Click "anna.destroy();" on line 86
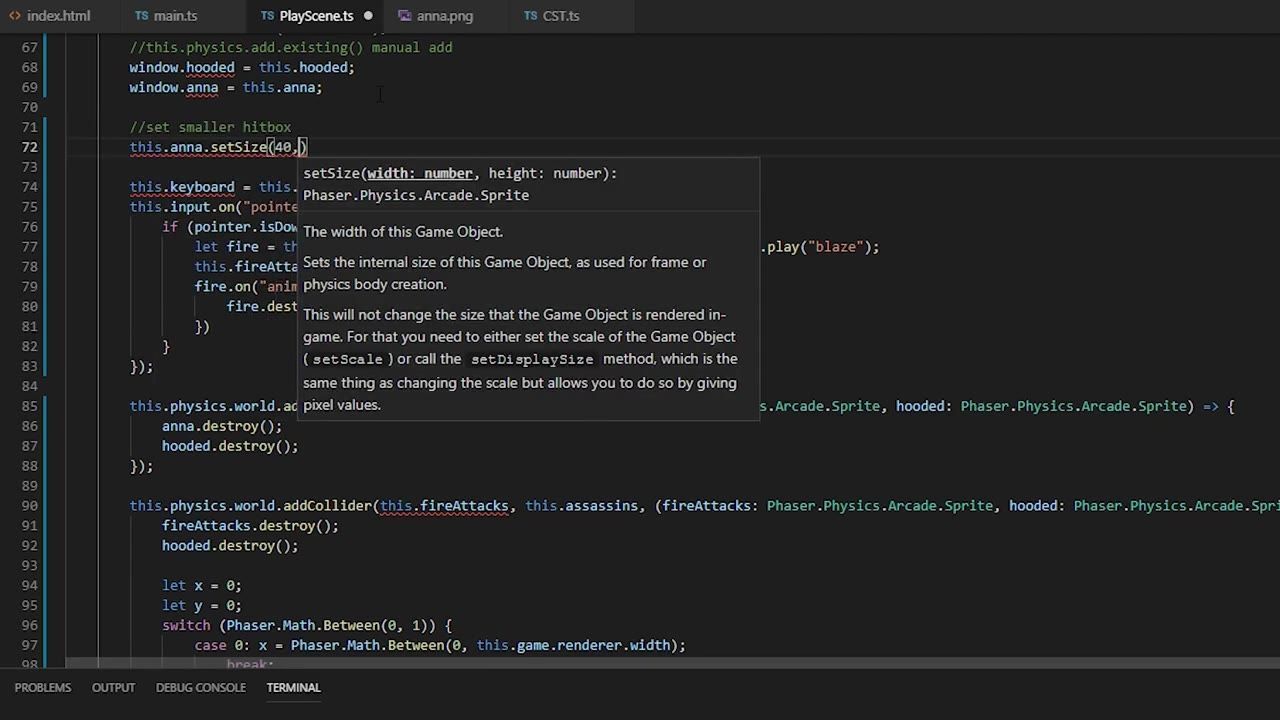Image resolution: width=1280 pixels, height=720 pixels. click(222, 426)
